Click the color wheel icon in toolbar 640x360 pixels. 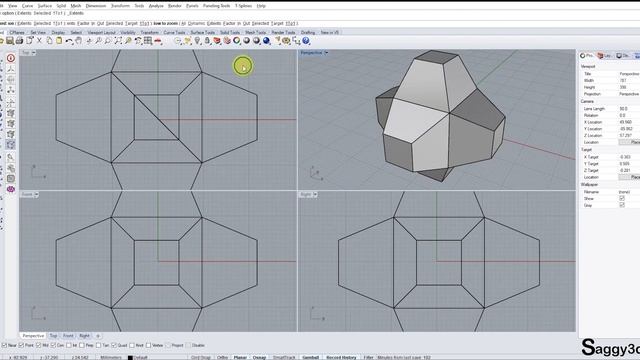click(236, 41)
